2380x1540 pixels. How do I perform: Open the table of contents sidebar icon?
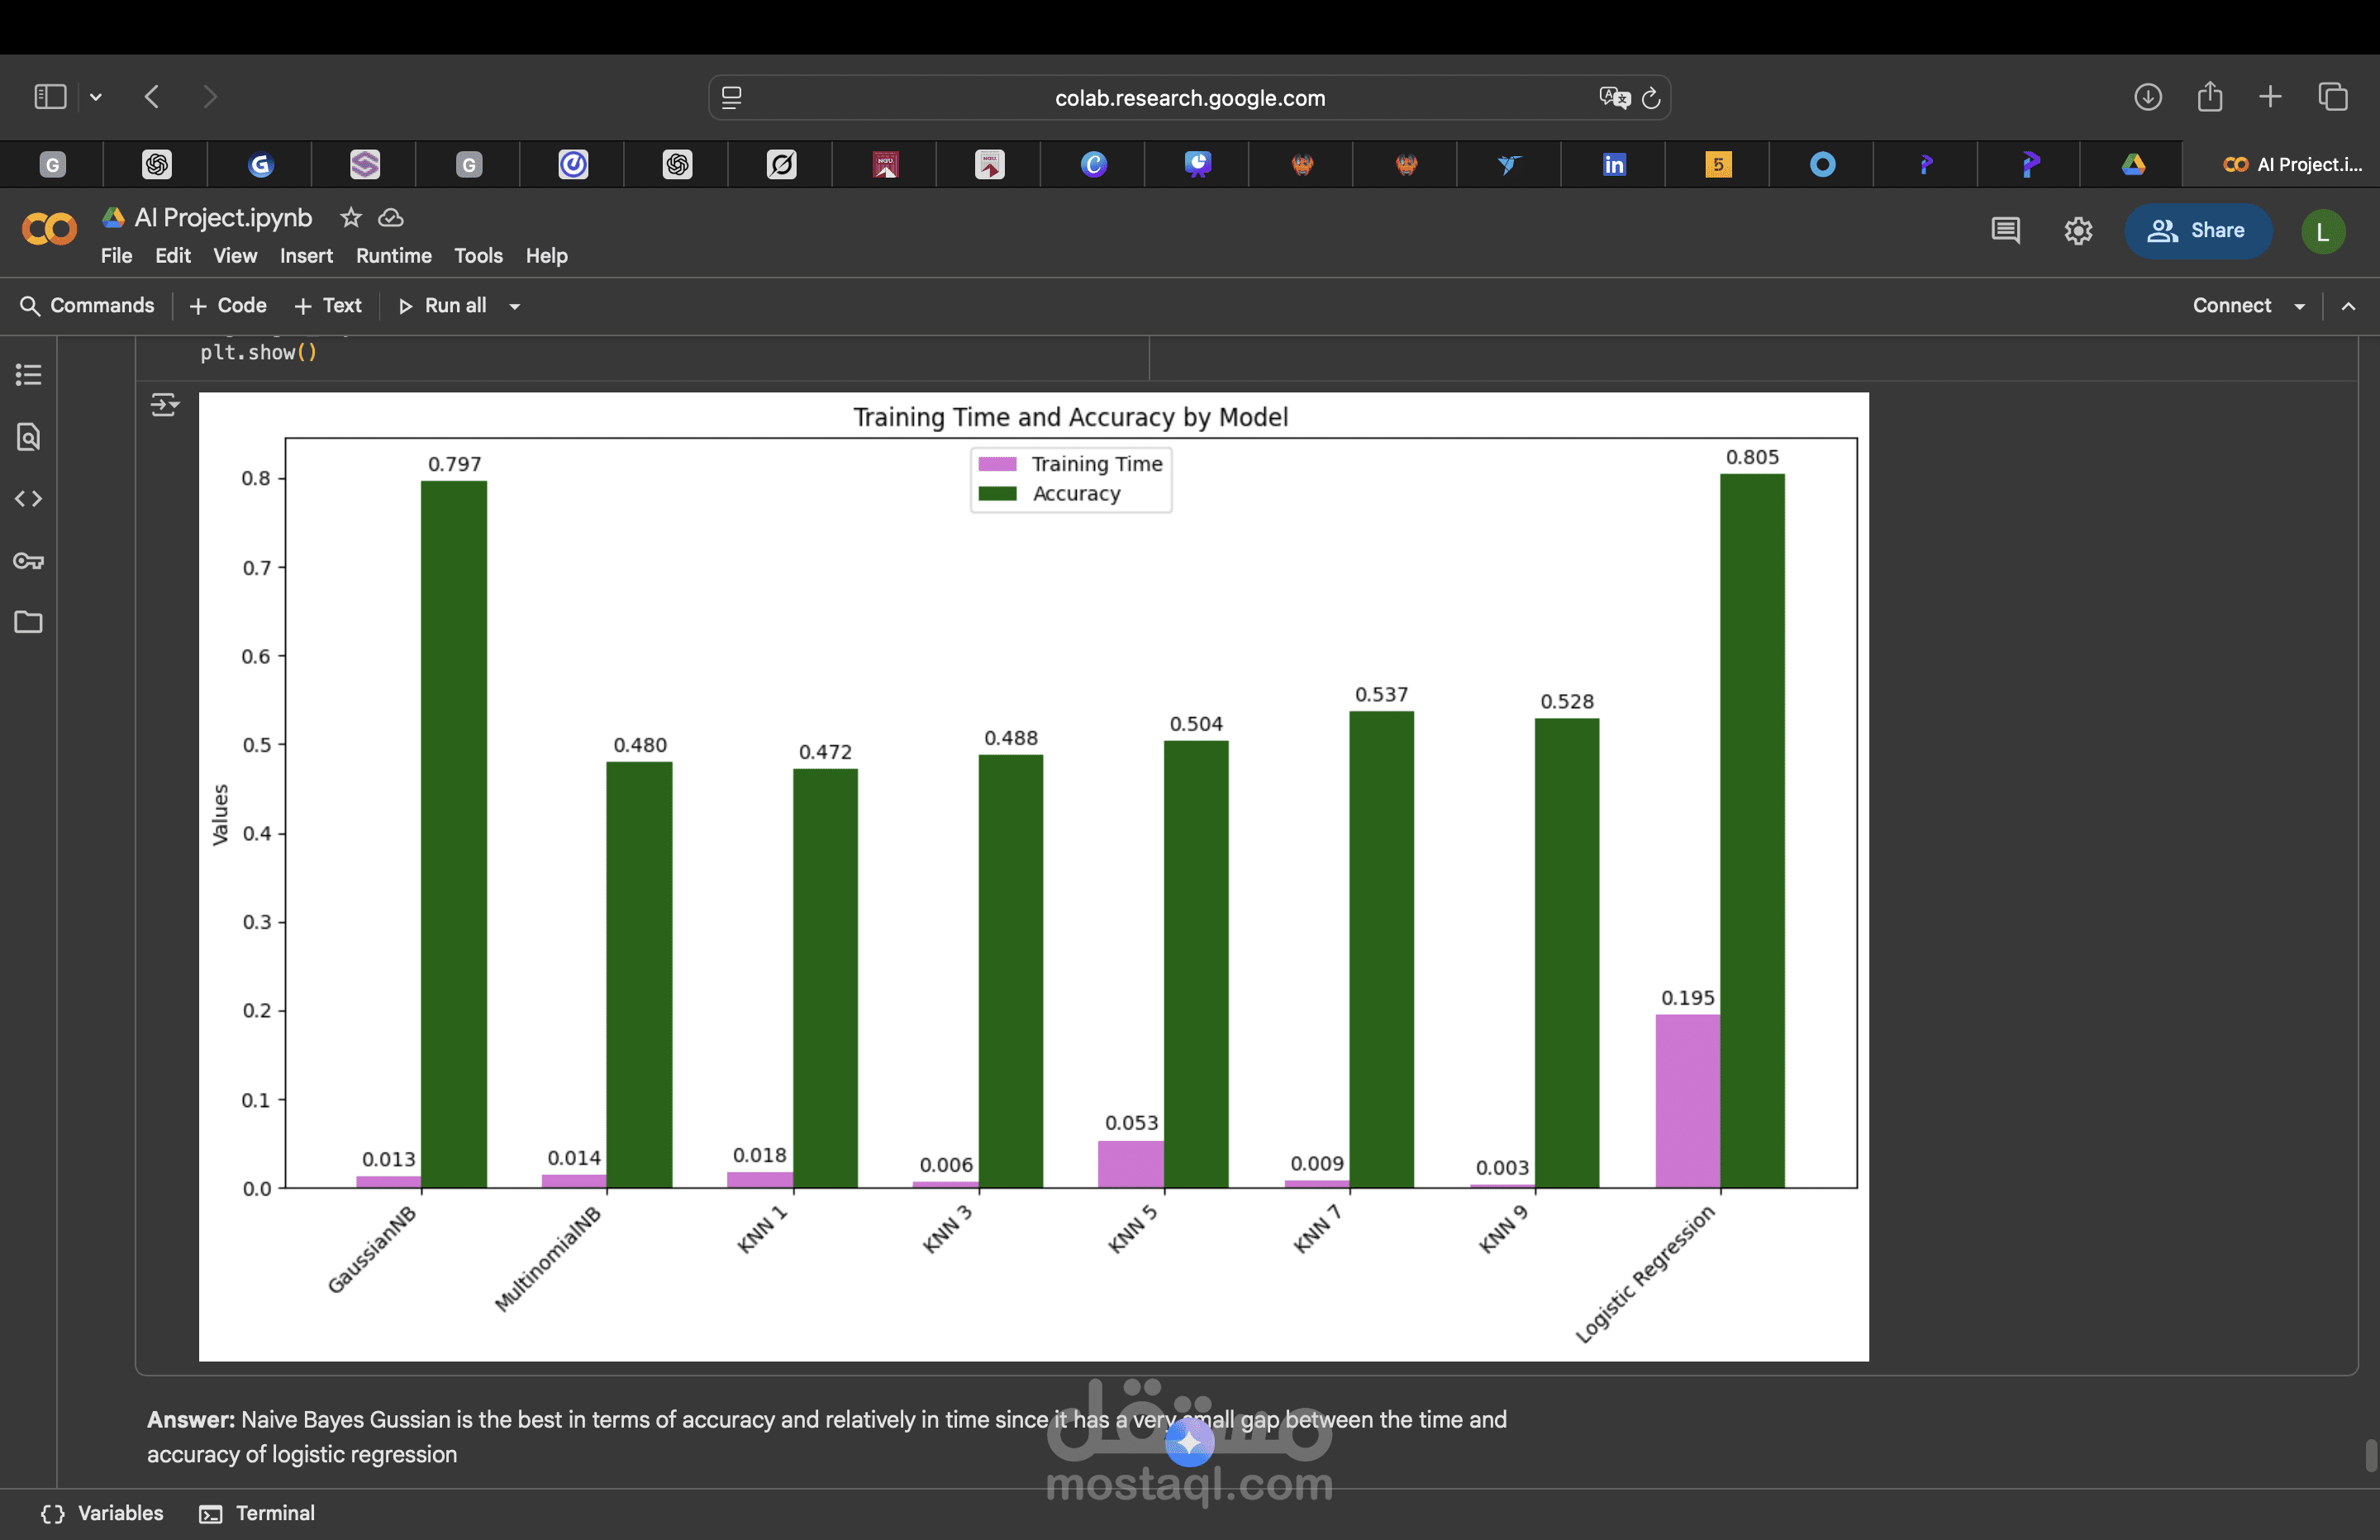click(28, 375)
